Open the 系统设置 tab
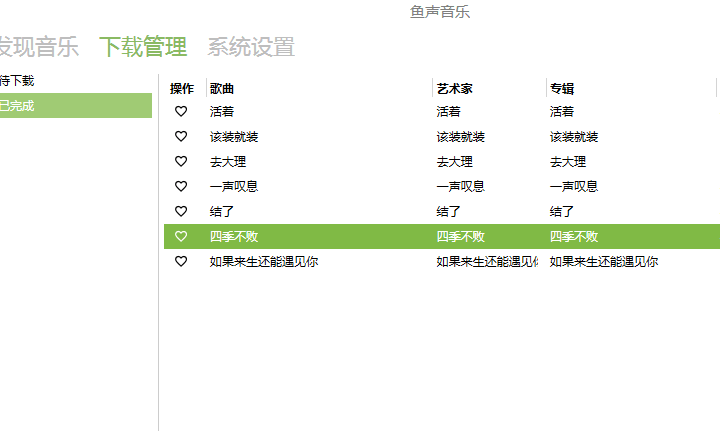 pos(251,47)
